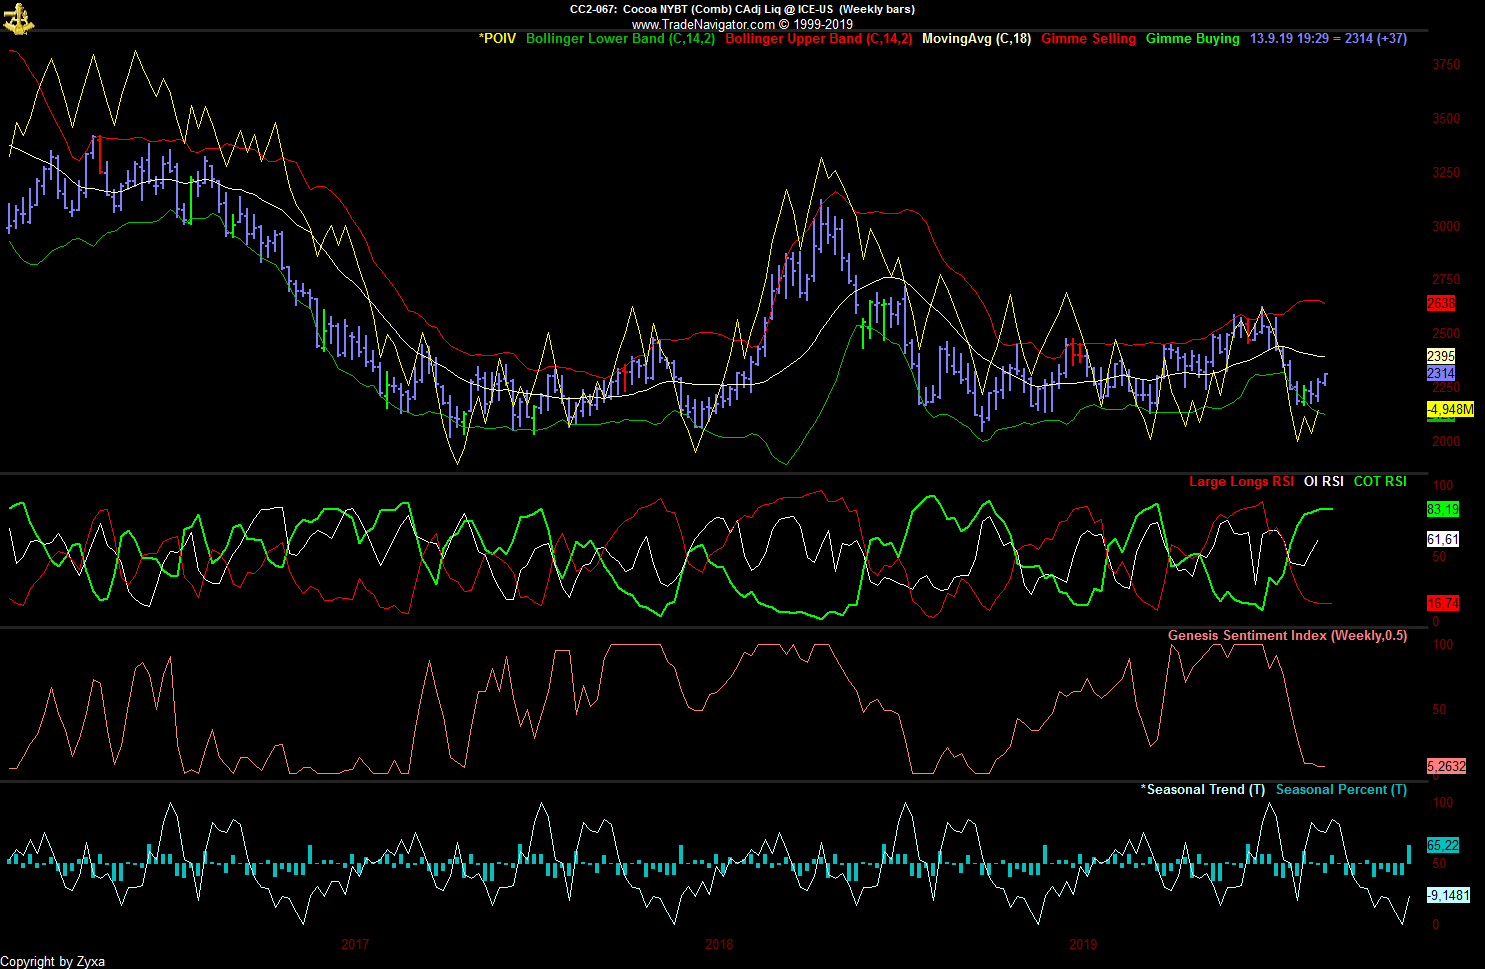The image size is (1485, 969).
Task: Select the Genesis Sentiment Index (Weekly,0.5) label
Action: tap(1287, 636)
